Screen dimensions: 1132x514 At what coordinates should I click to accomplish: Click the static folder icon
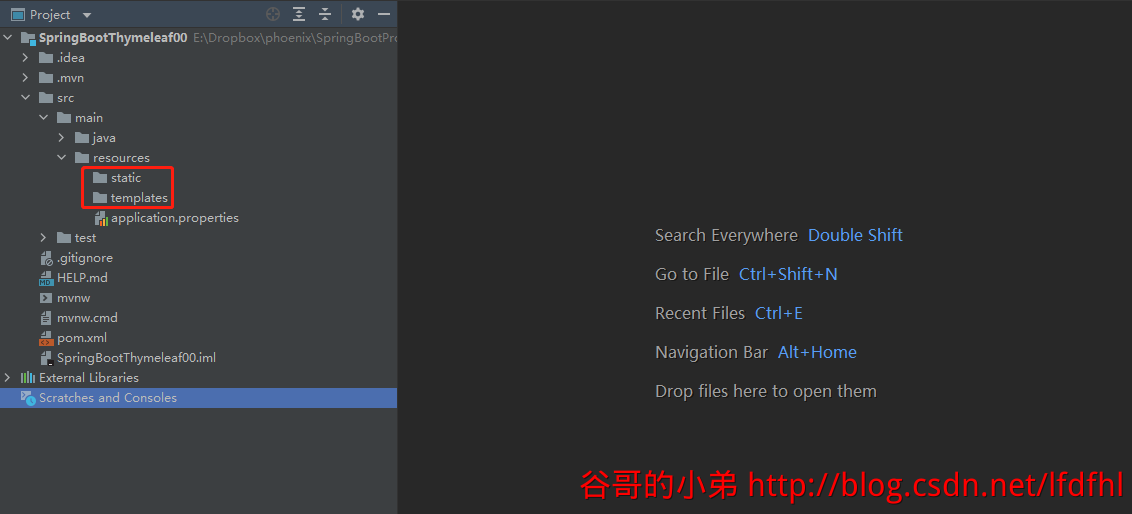[100, 178]
